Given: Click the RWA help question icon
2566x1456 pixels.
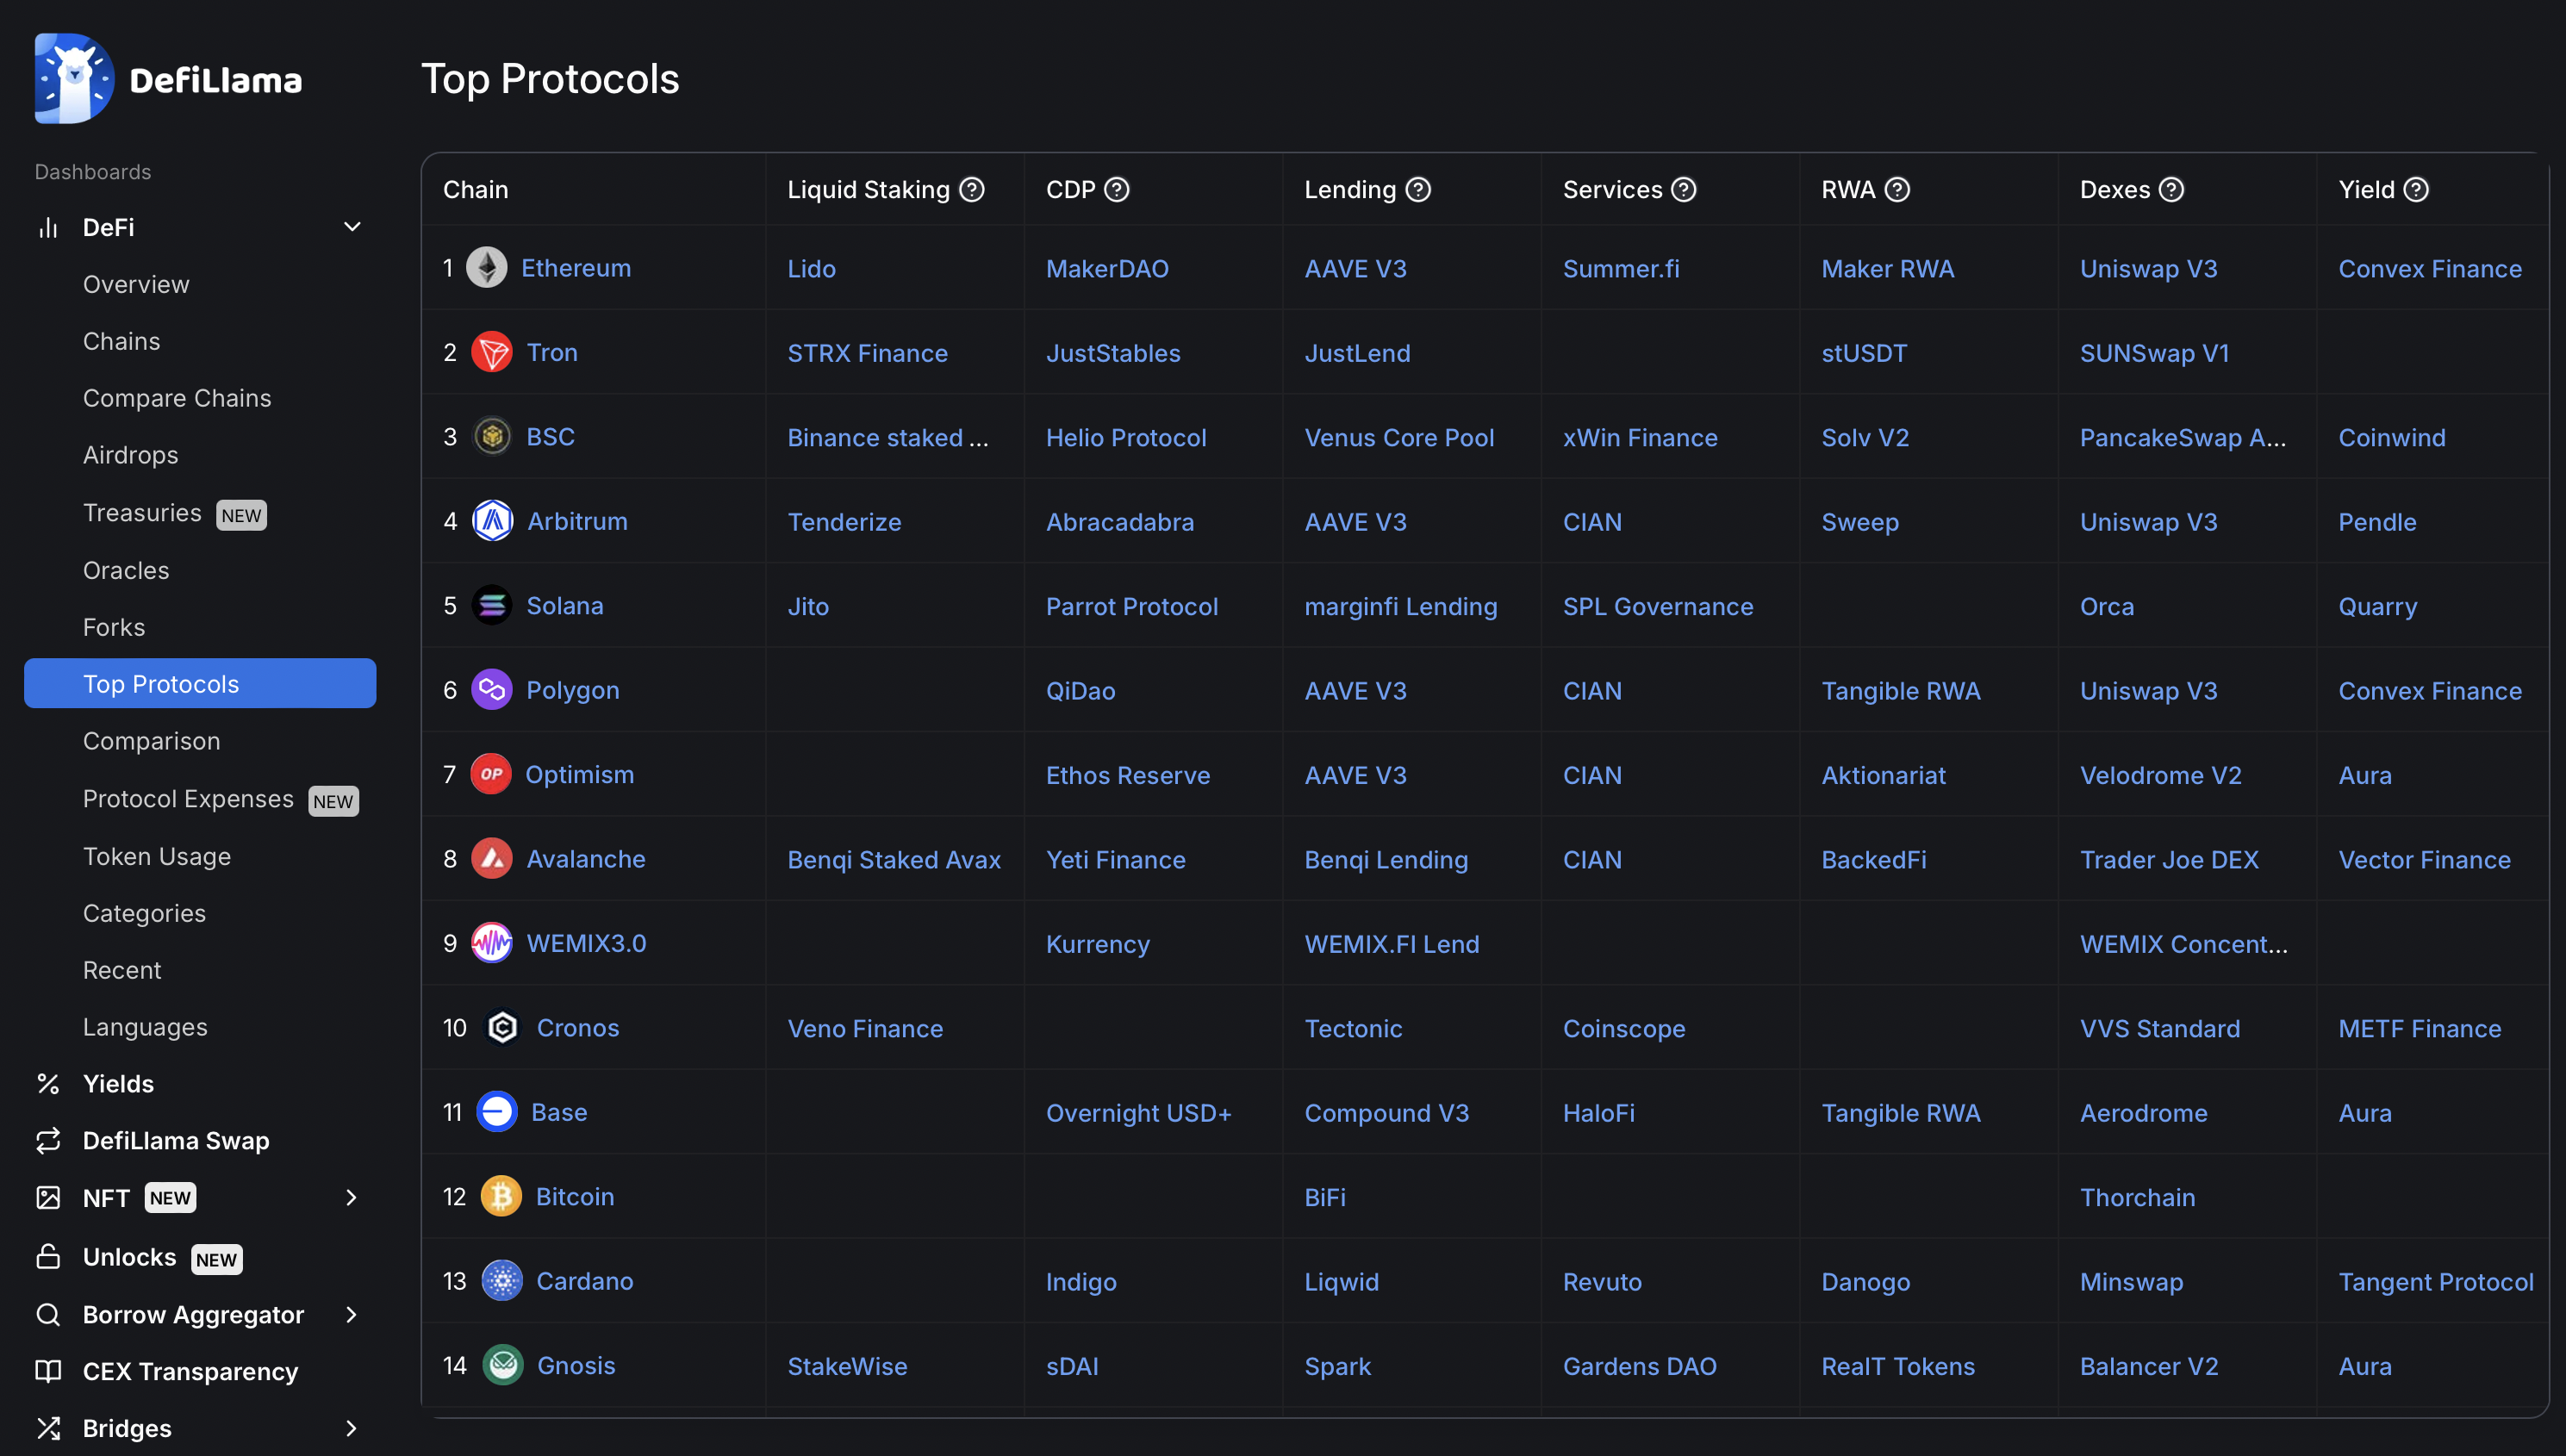Looking at the screenshot, I should coord(1897,189).
